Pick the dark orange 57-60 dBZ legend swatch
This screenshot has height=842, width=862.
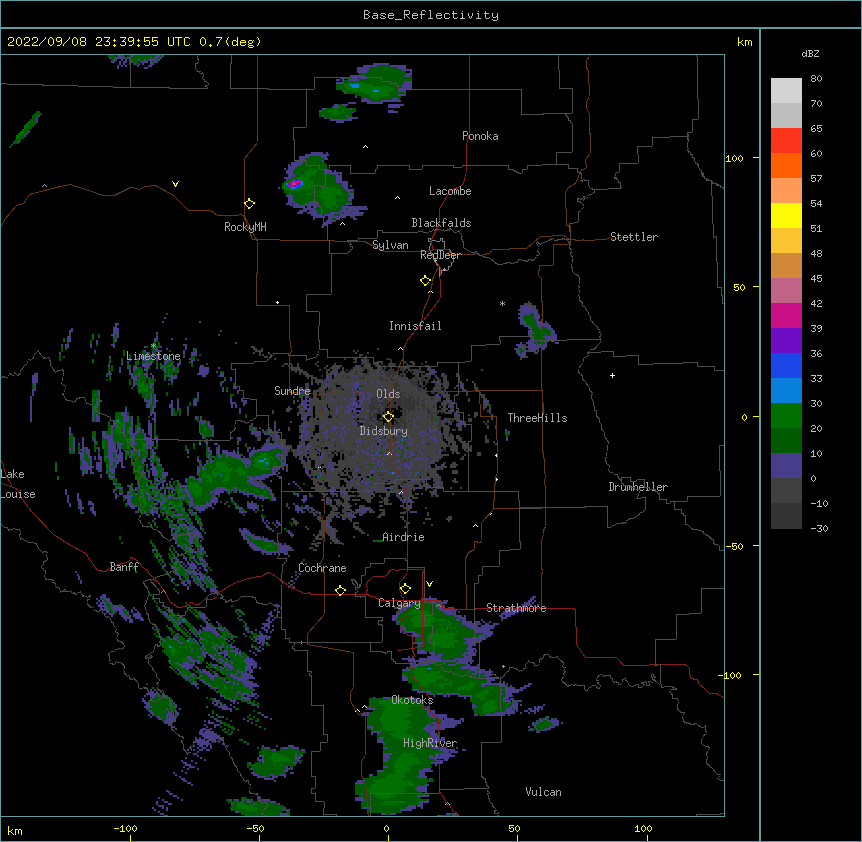tap(786, 165)
